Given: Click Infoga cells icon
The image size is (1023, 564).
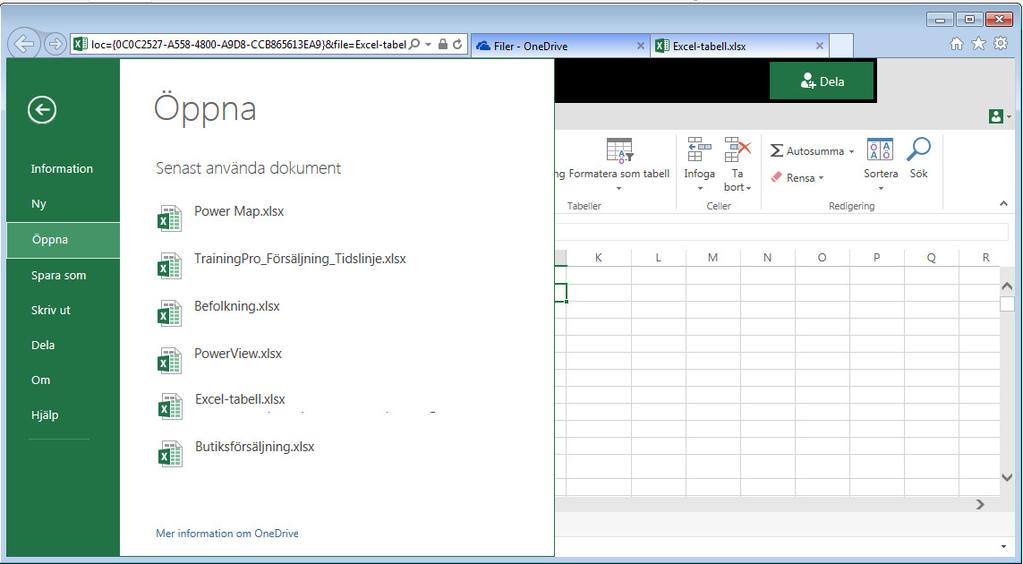Looking at the screenshot, I should [699, 149].
